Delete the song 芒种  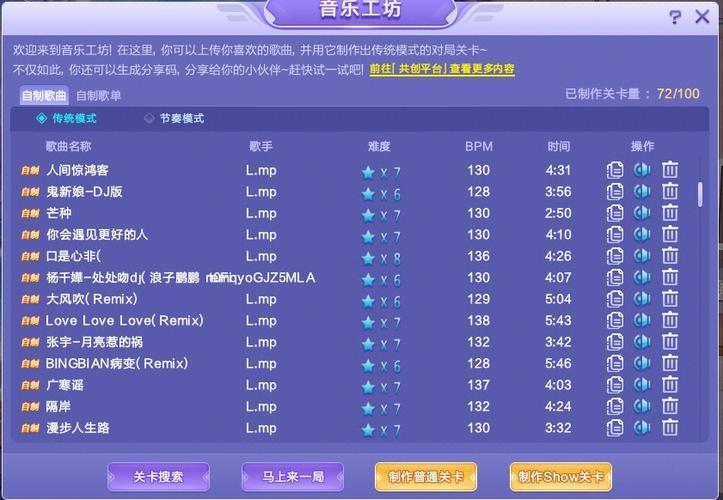click(x=670, y=213)
